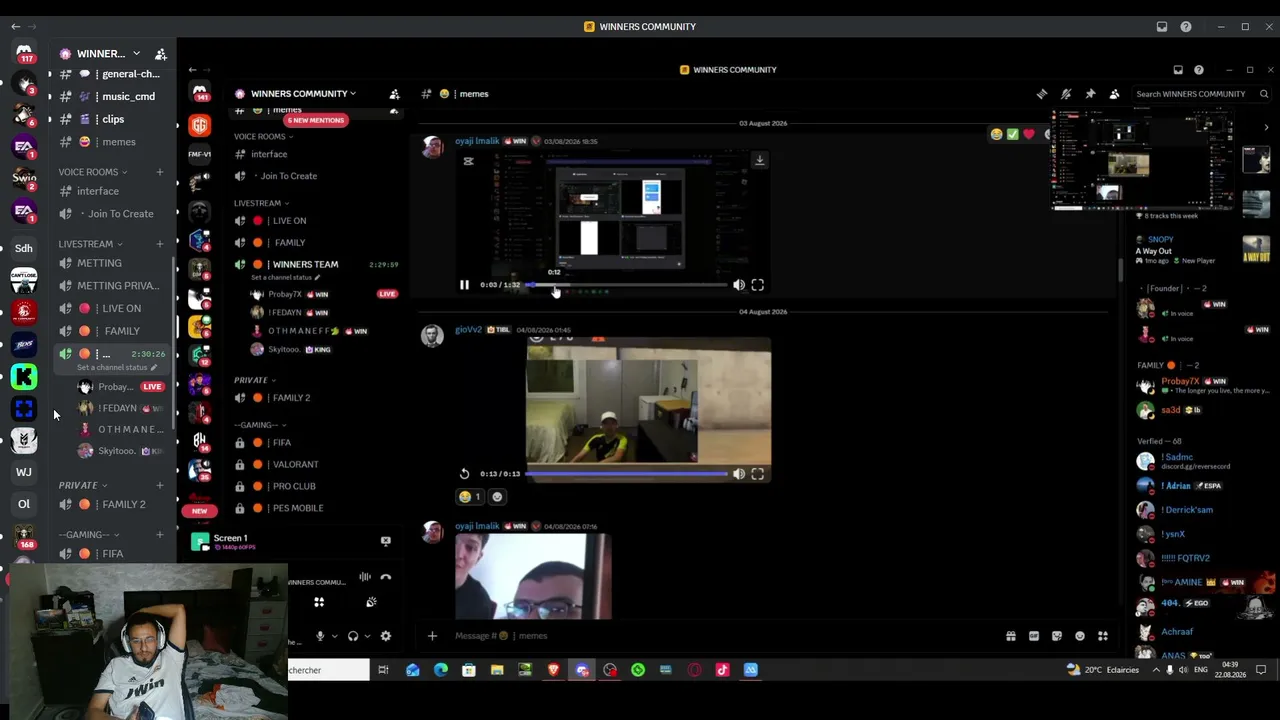Open the Threads icon in the memes channel header
The image size is (1280, 720).
1042,94
